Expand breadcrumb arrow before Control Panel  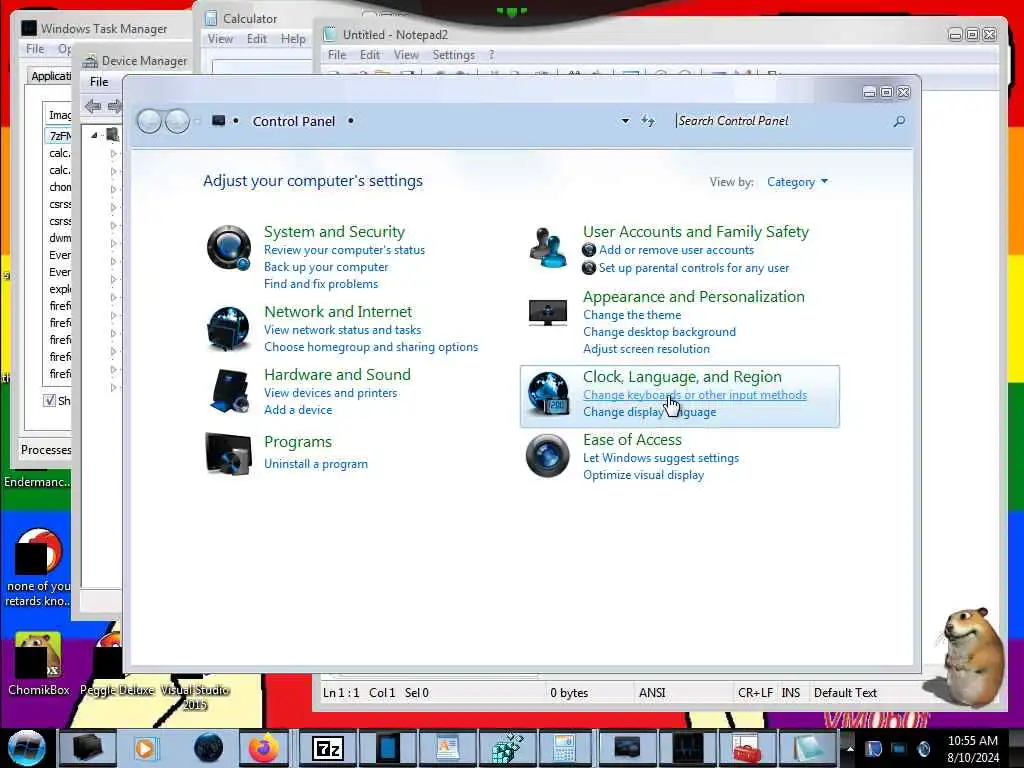[236, 121]
